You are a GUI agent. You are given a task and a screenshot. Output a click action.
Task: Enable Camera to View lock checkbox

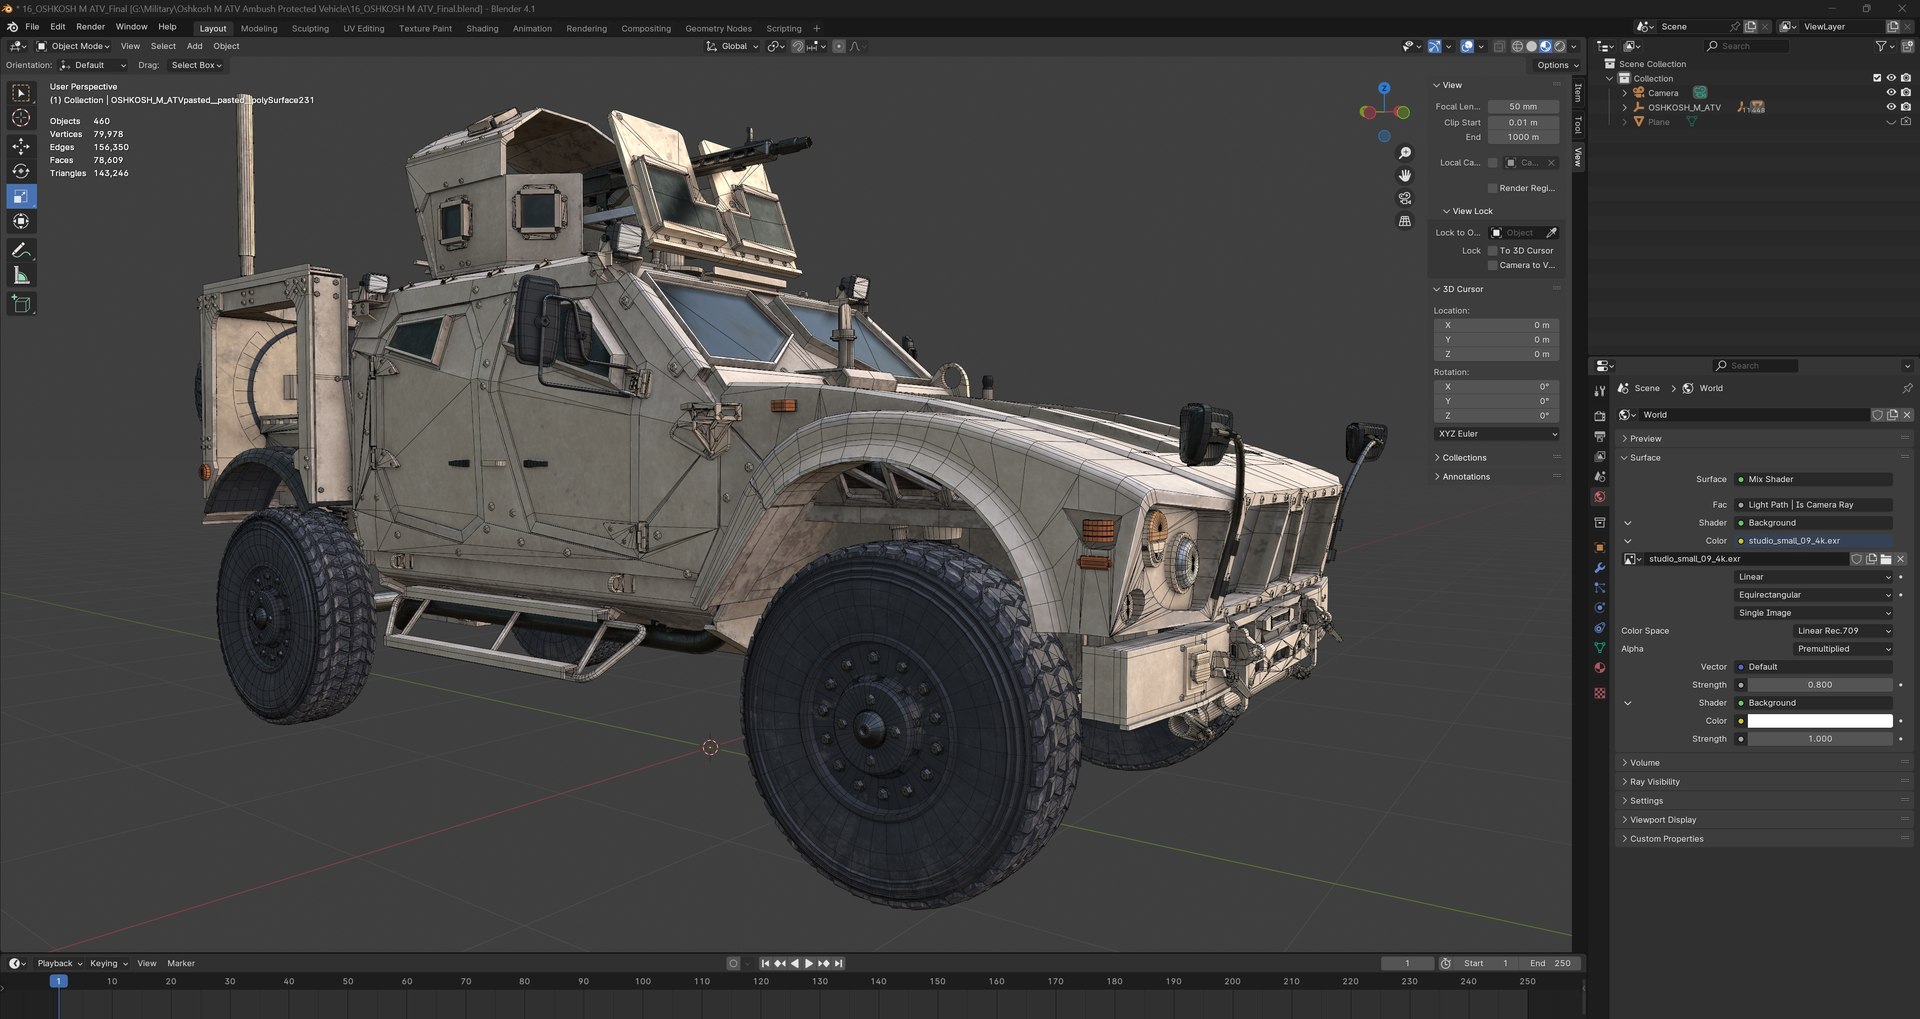click(1493, 265)
